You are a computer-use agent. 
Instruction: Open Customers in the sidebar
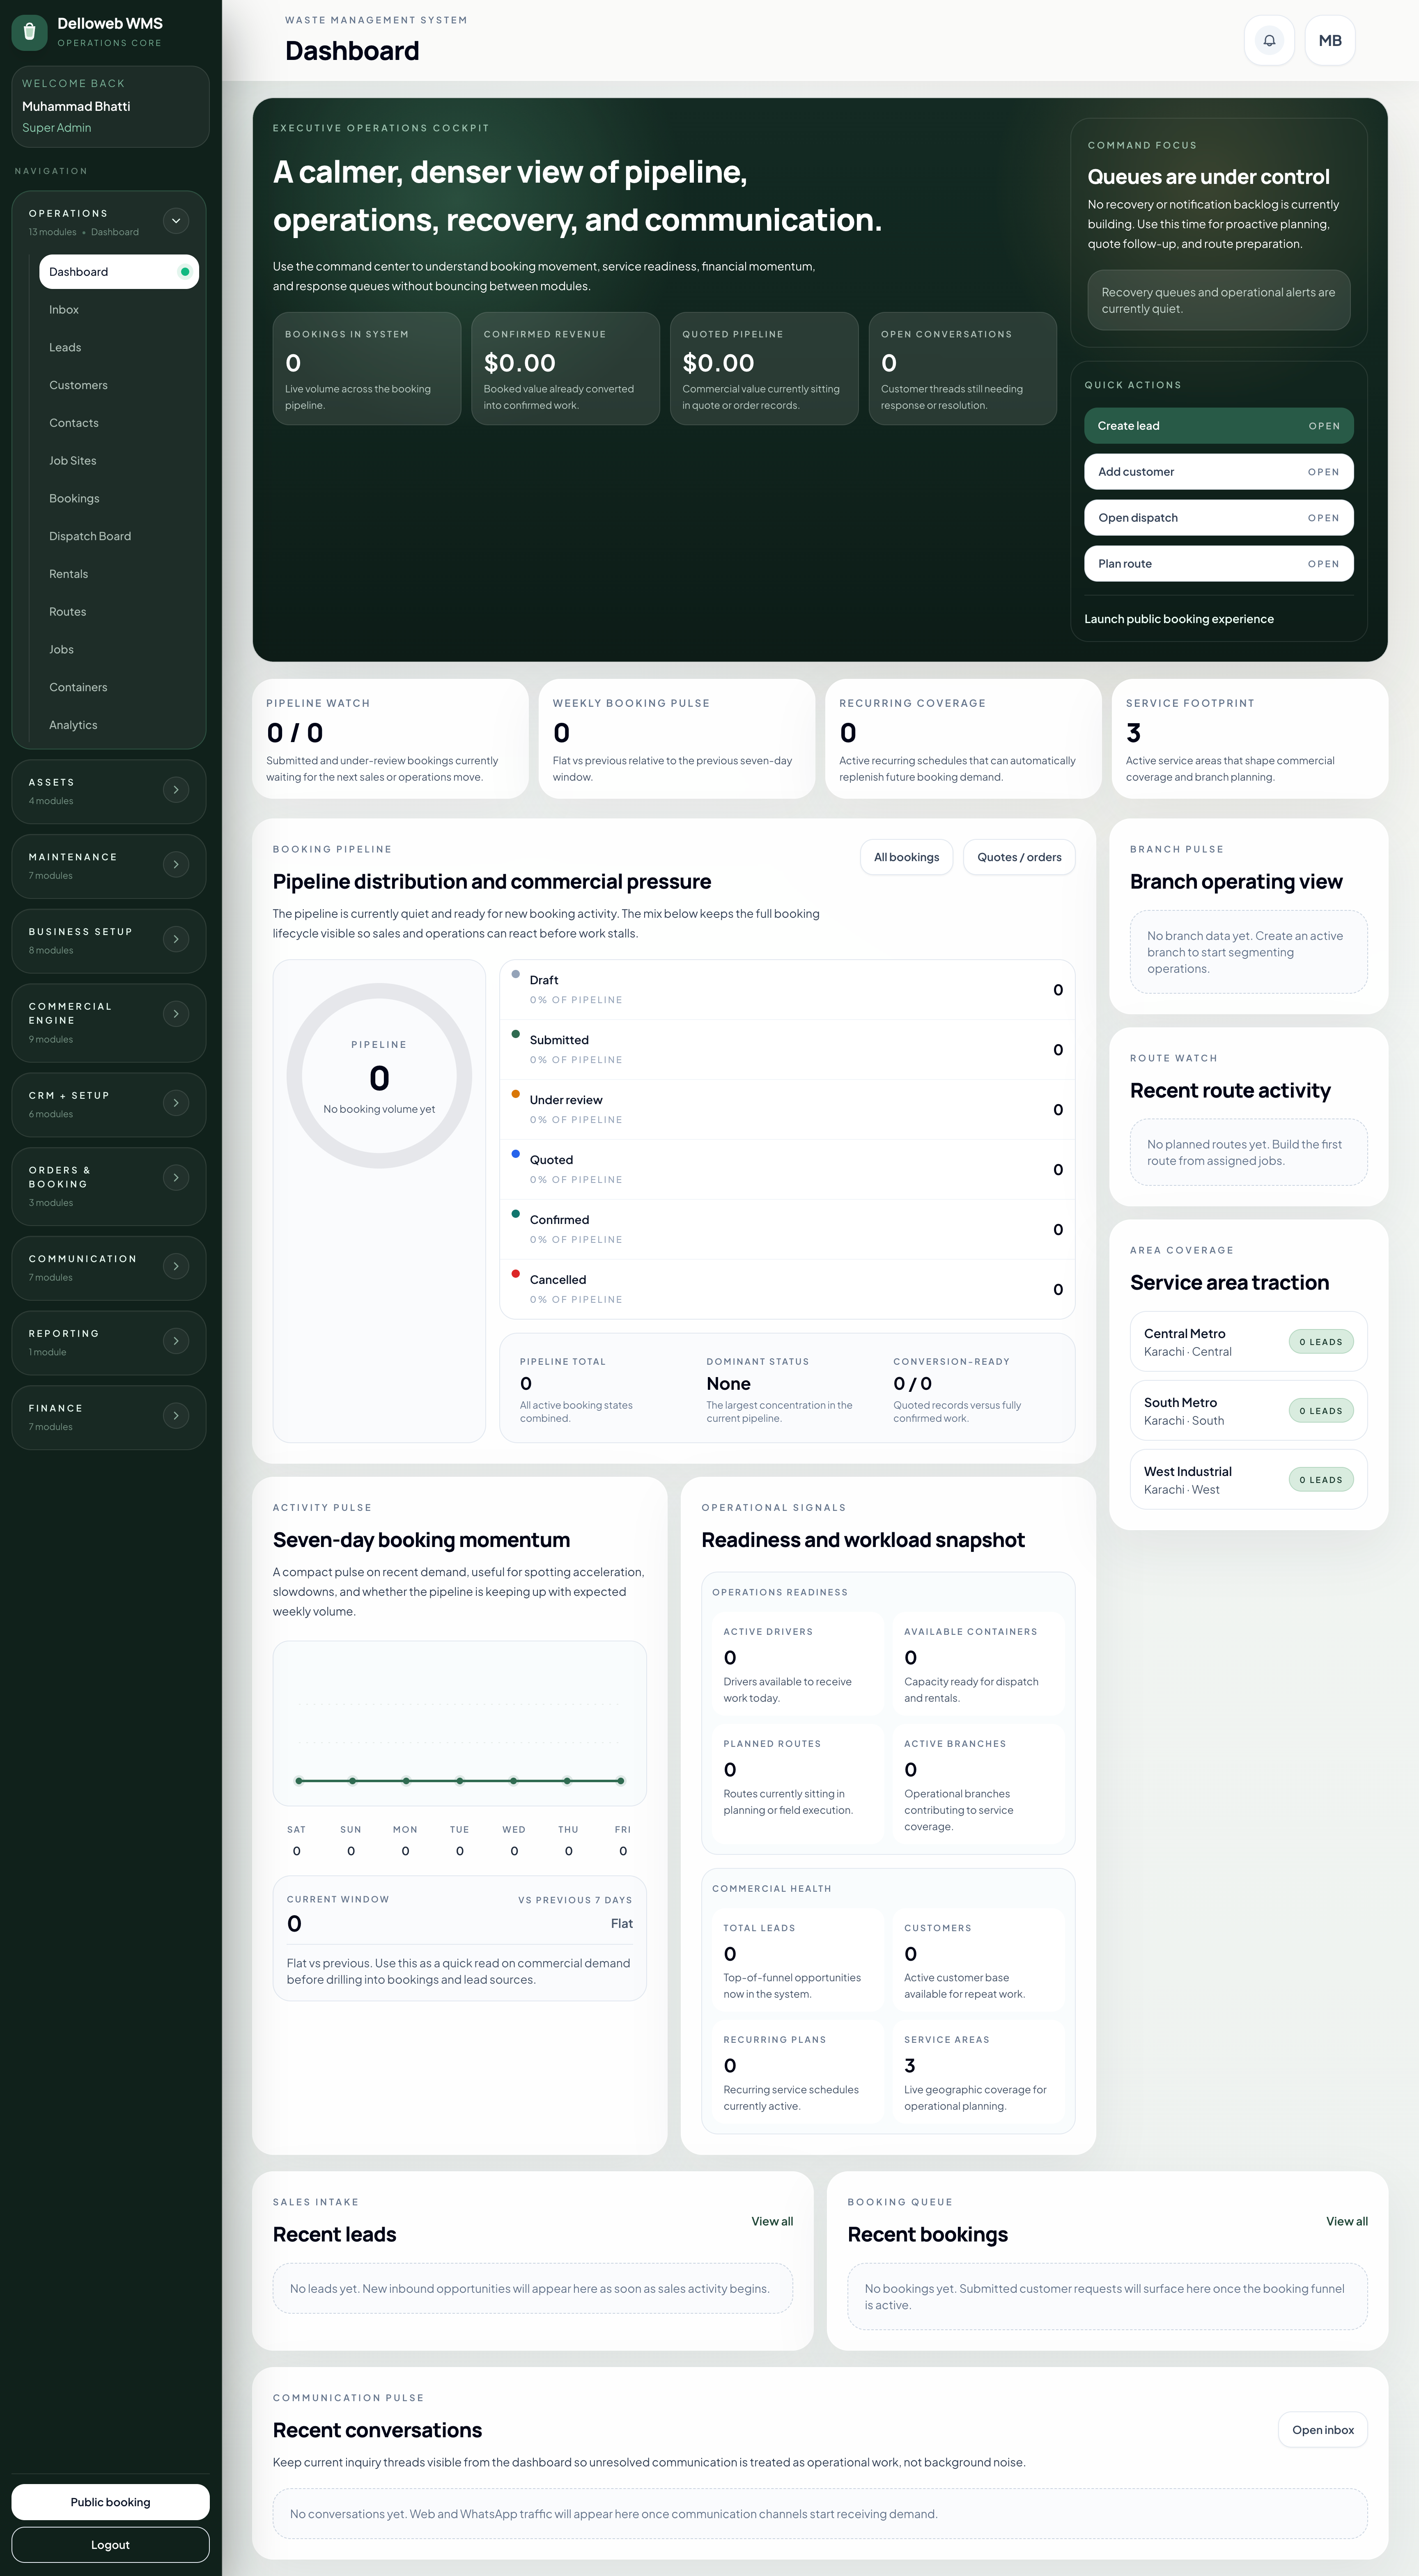pos(119,385)
